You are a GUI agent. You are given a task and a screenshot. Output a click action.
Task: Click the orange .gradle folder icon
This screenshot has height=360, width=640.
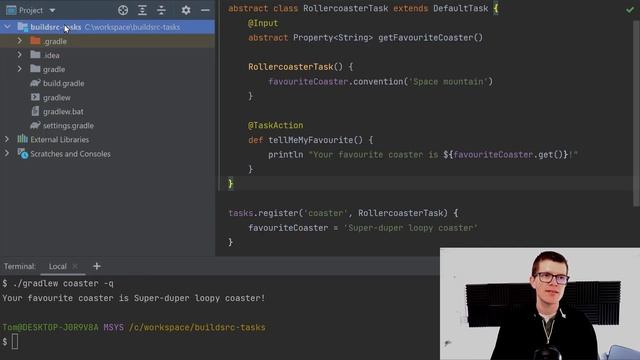36,41
